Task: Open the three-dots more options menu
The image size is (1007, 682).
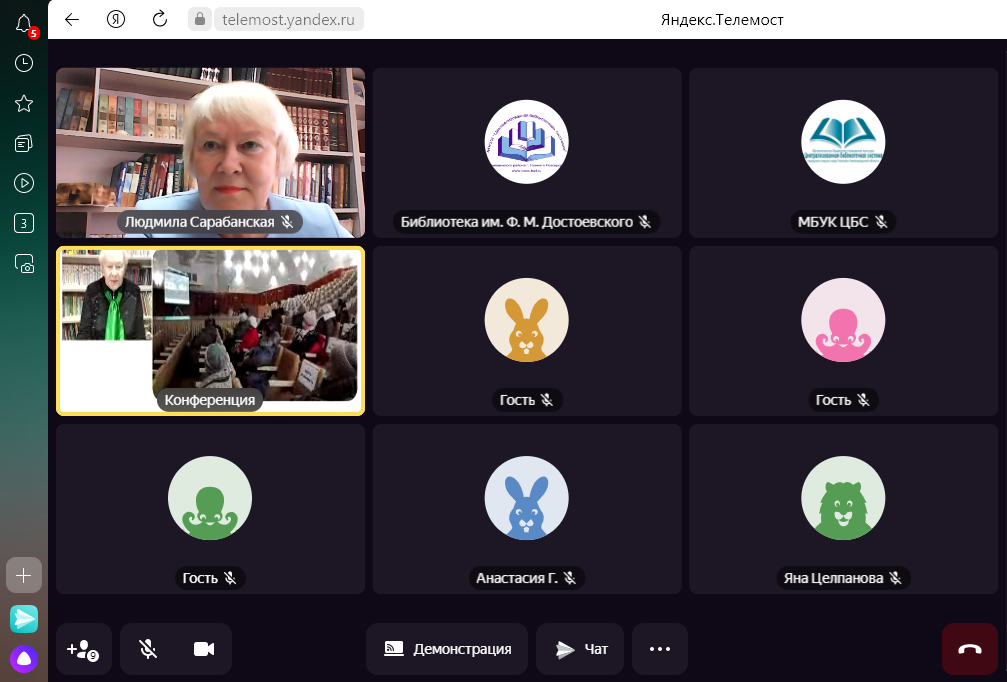Action: [659, 649]
